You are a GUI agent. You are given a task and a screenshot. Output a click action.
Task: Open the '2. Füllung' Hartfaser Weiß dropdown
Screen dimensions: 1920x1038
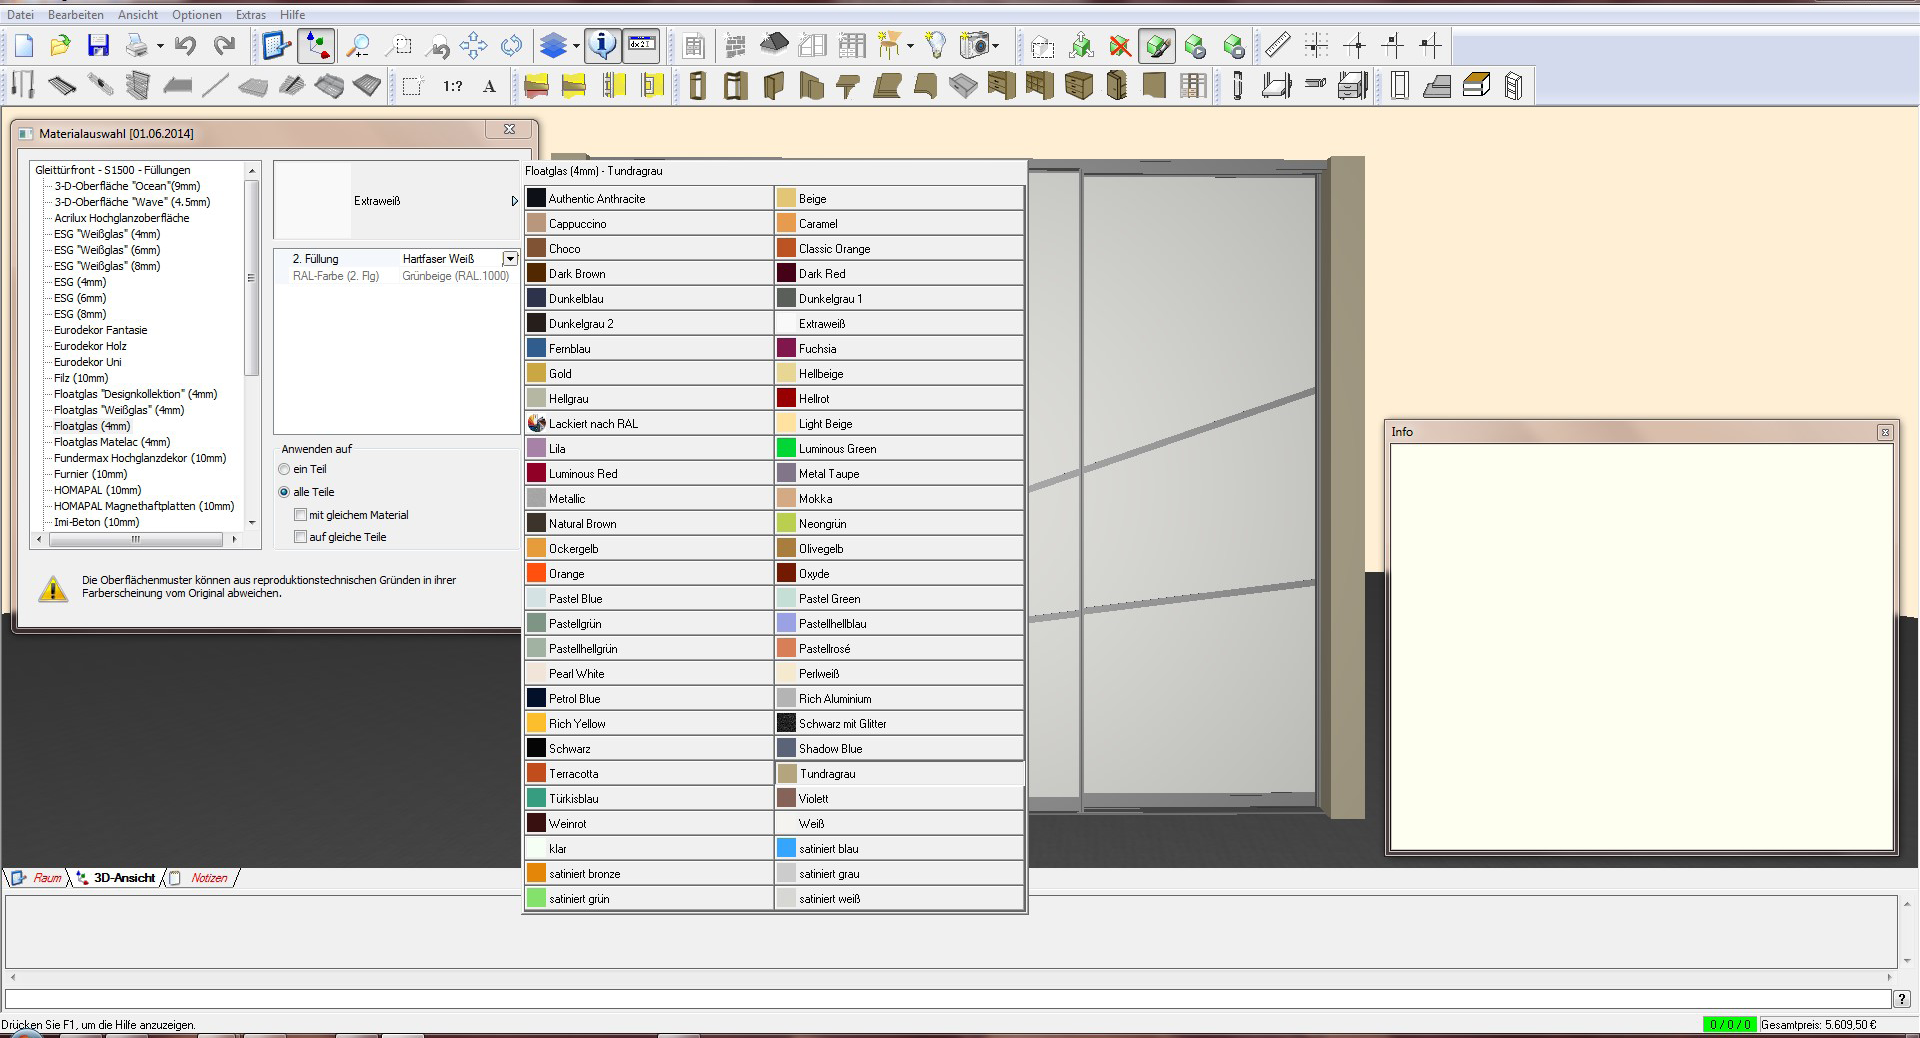click(510, 259)
